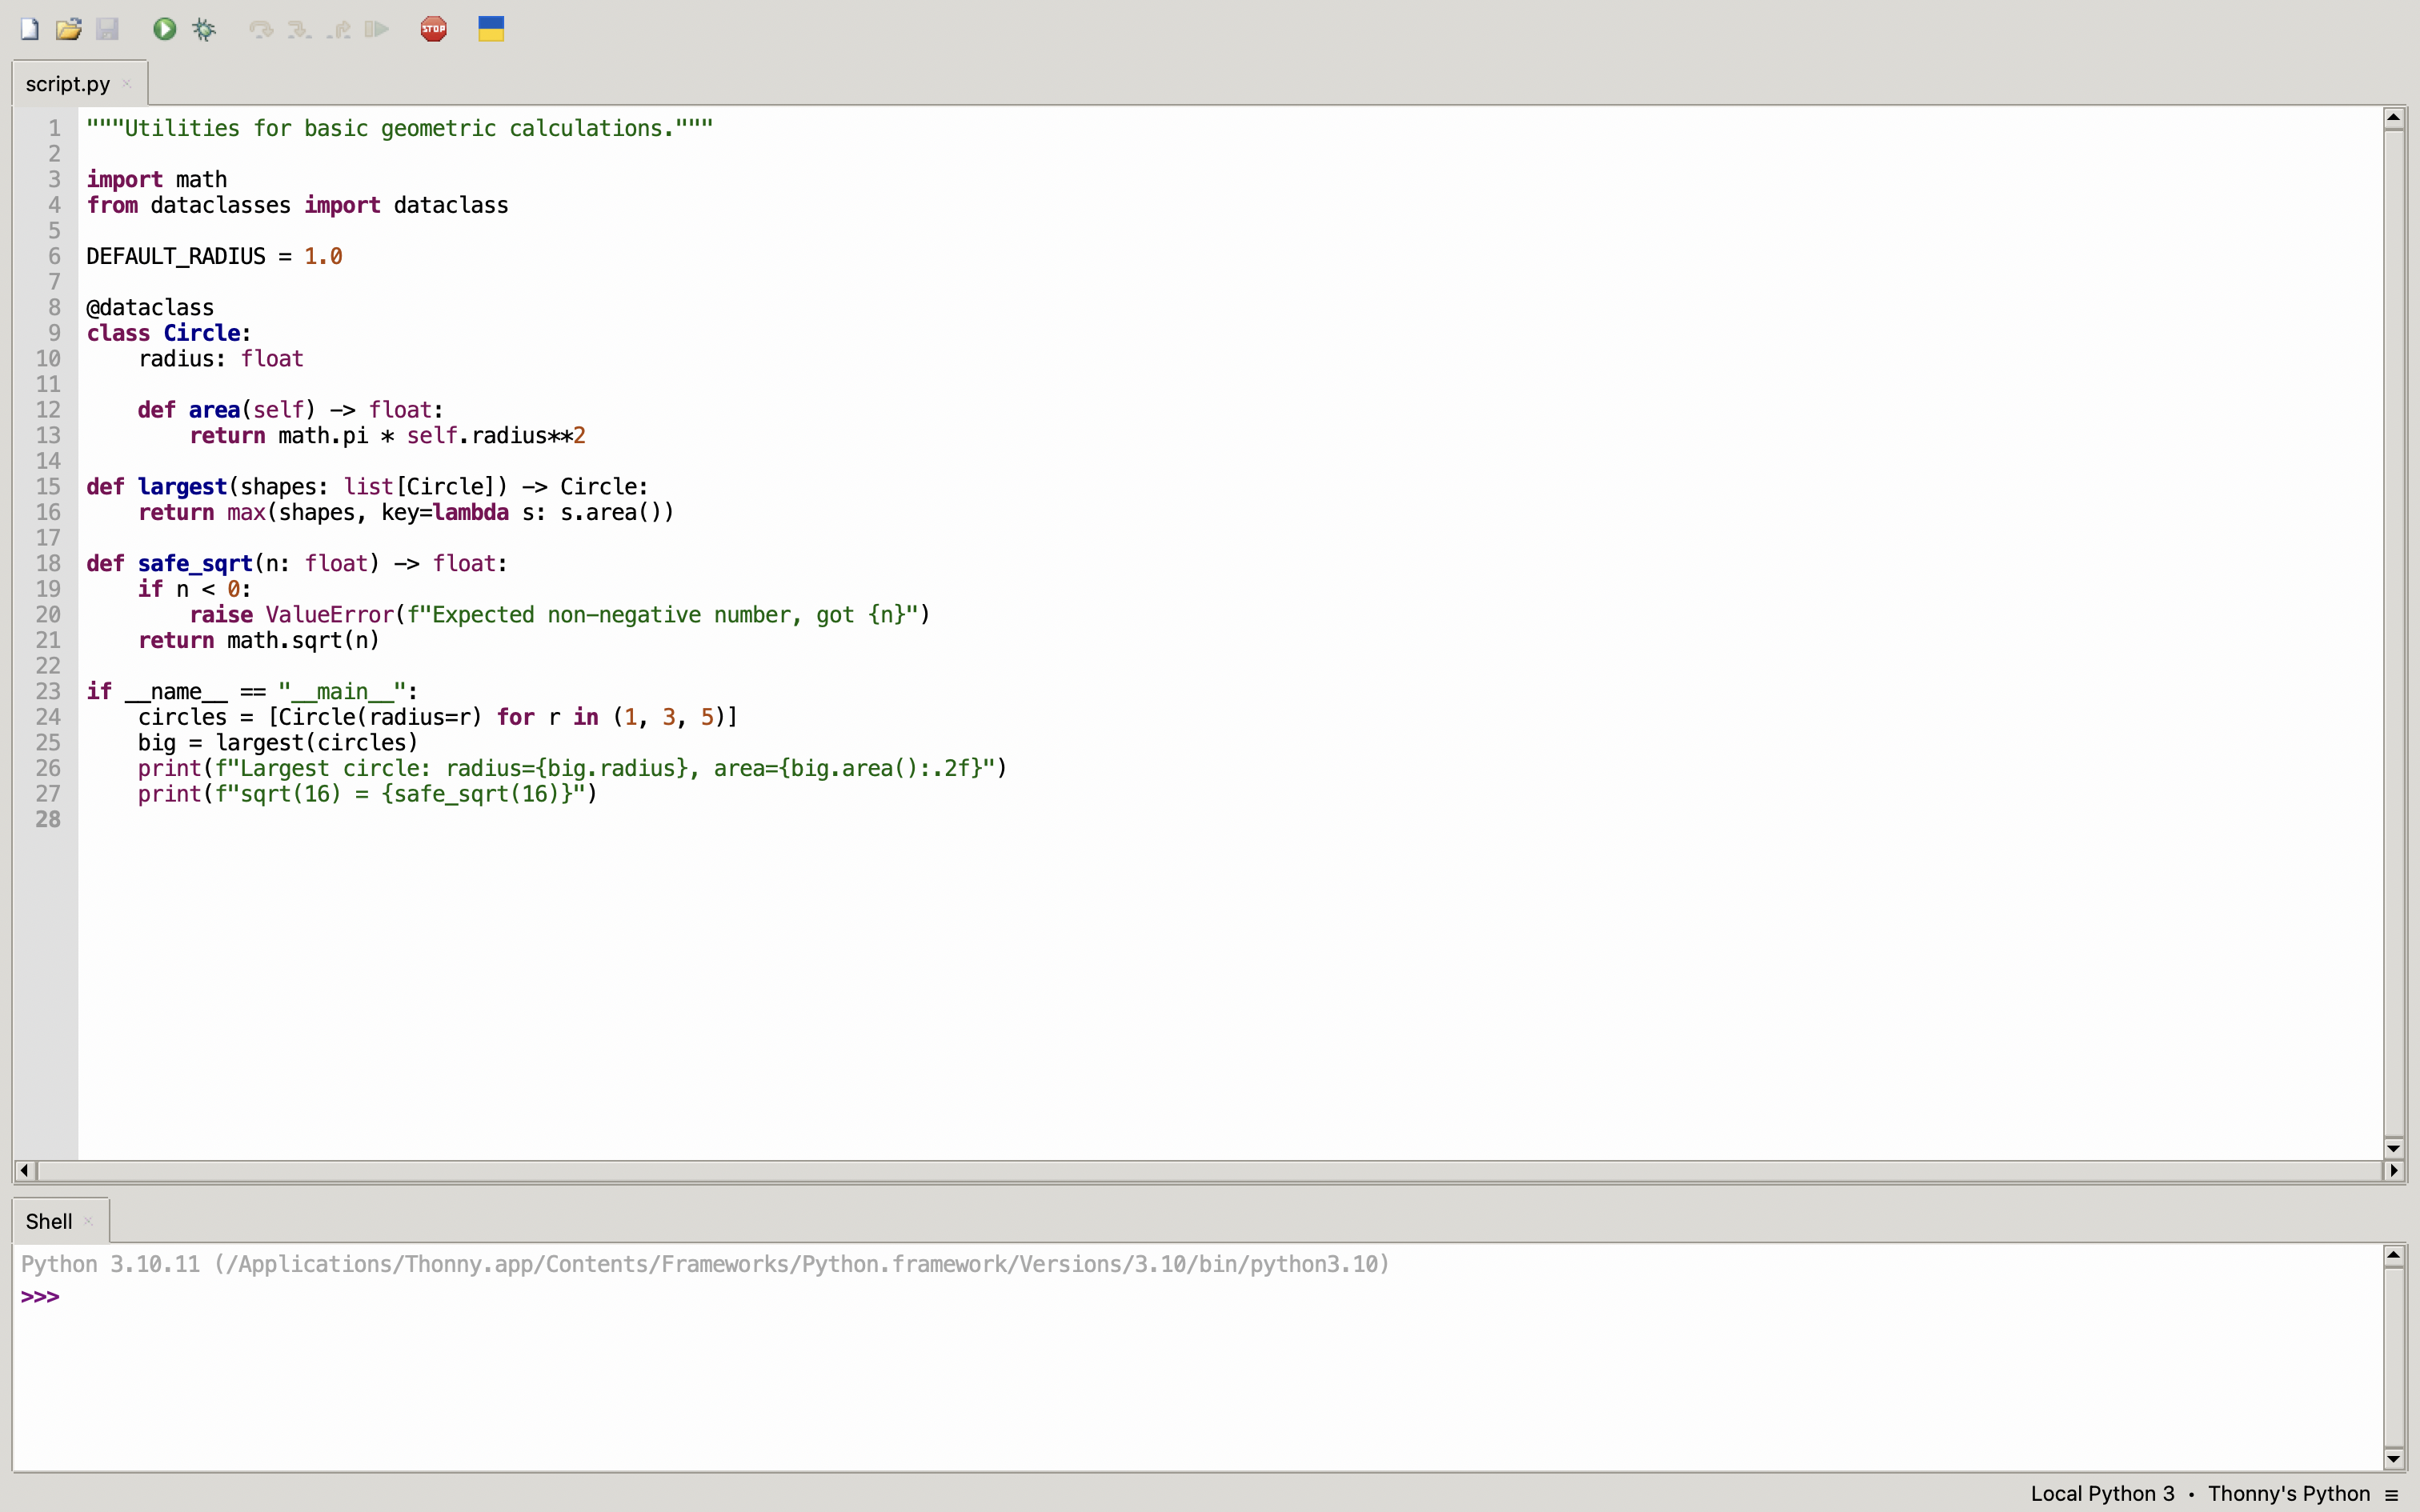2420x1512 pixels.
Task: Click the Step over toolbar icon
Action: (x=261, y=29)
